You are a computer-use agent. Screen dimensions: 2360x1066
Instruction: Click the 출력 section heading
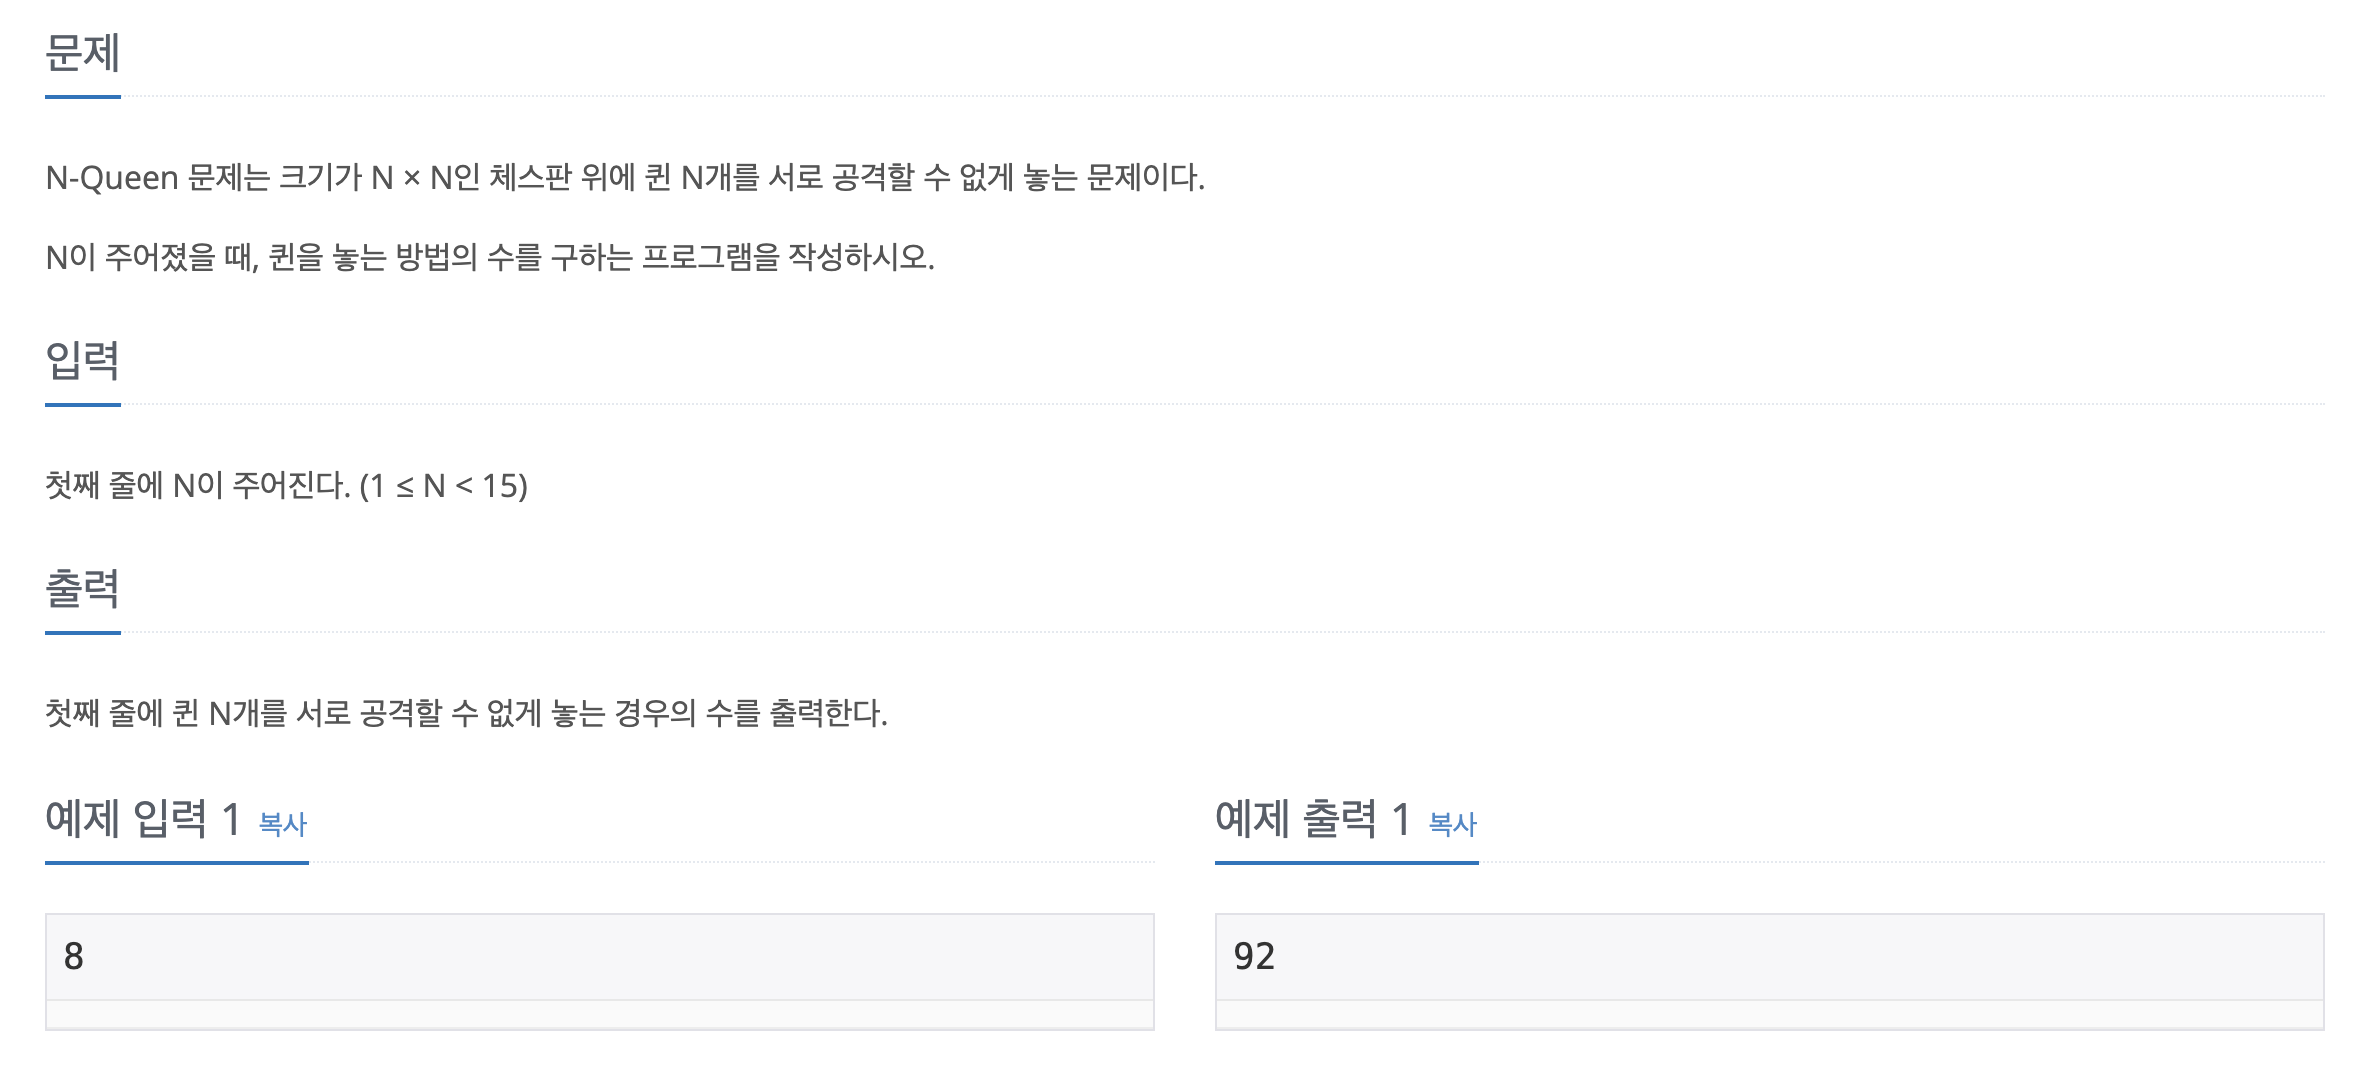coord(80,590)
